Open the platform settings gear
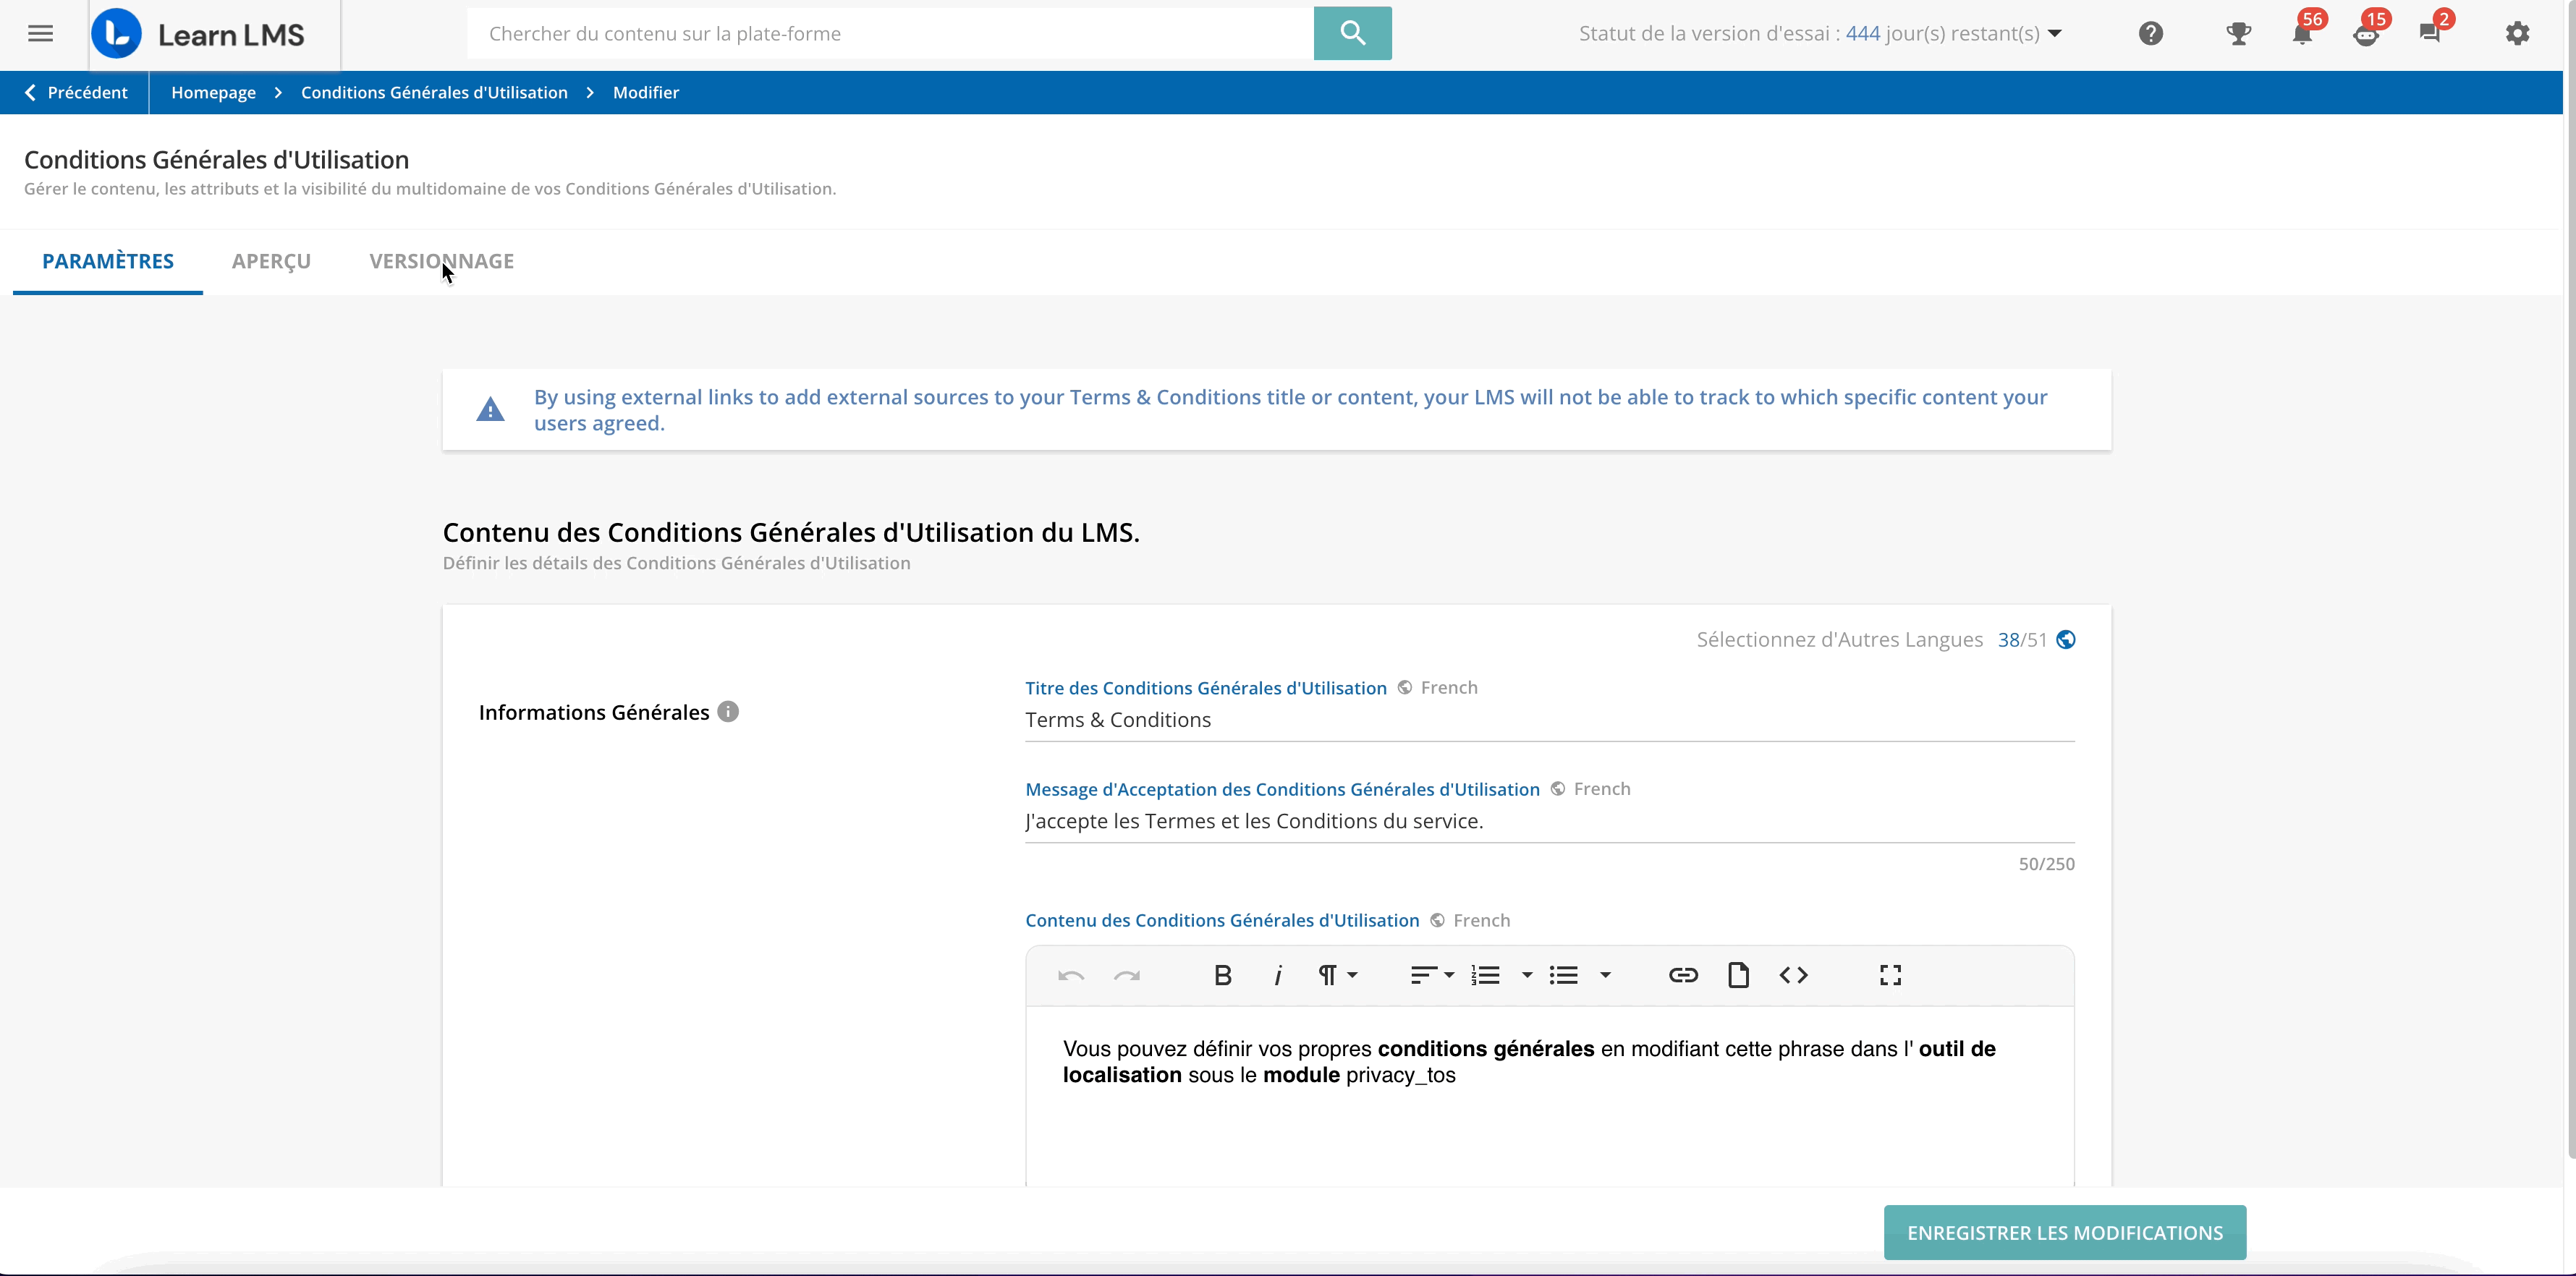The width and height of the screenshot is (2576, 1276). pyautogui.click(x=2517, y=33)
